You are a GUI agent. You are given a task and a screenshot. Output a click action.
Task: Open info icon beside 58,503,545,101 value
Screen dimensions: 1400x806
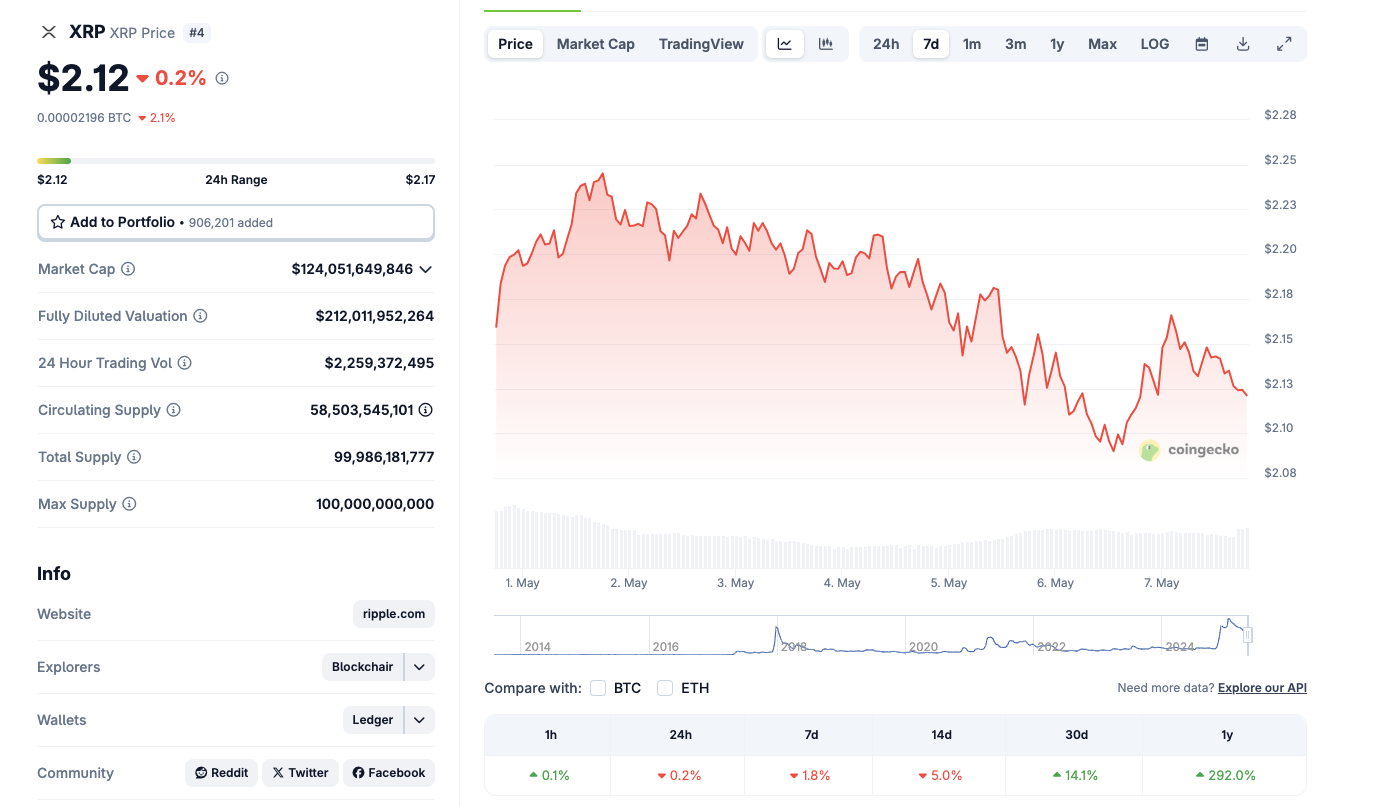[x=426, y=410]
